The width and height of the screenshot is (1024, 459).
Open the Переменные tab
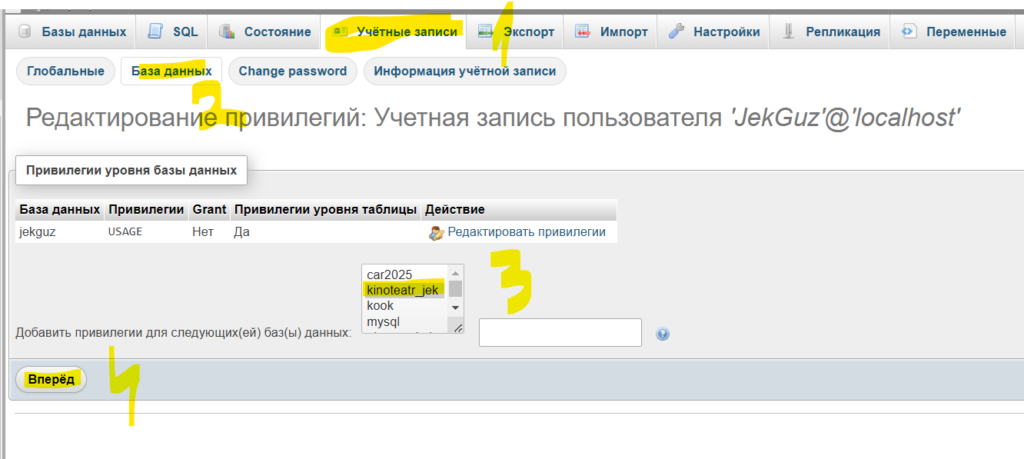(953, 31)
